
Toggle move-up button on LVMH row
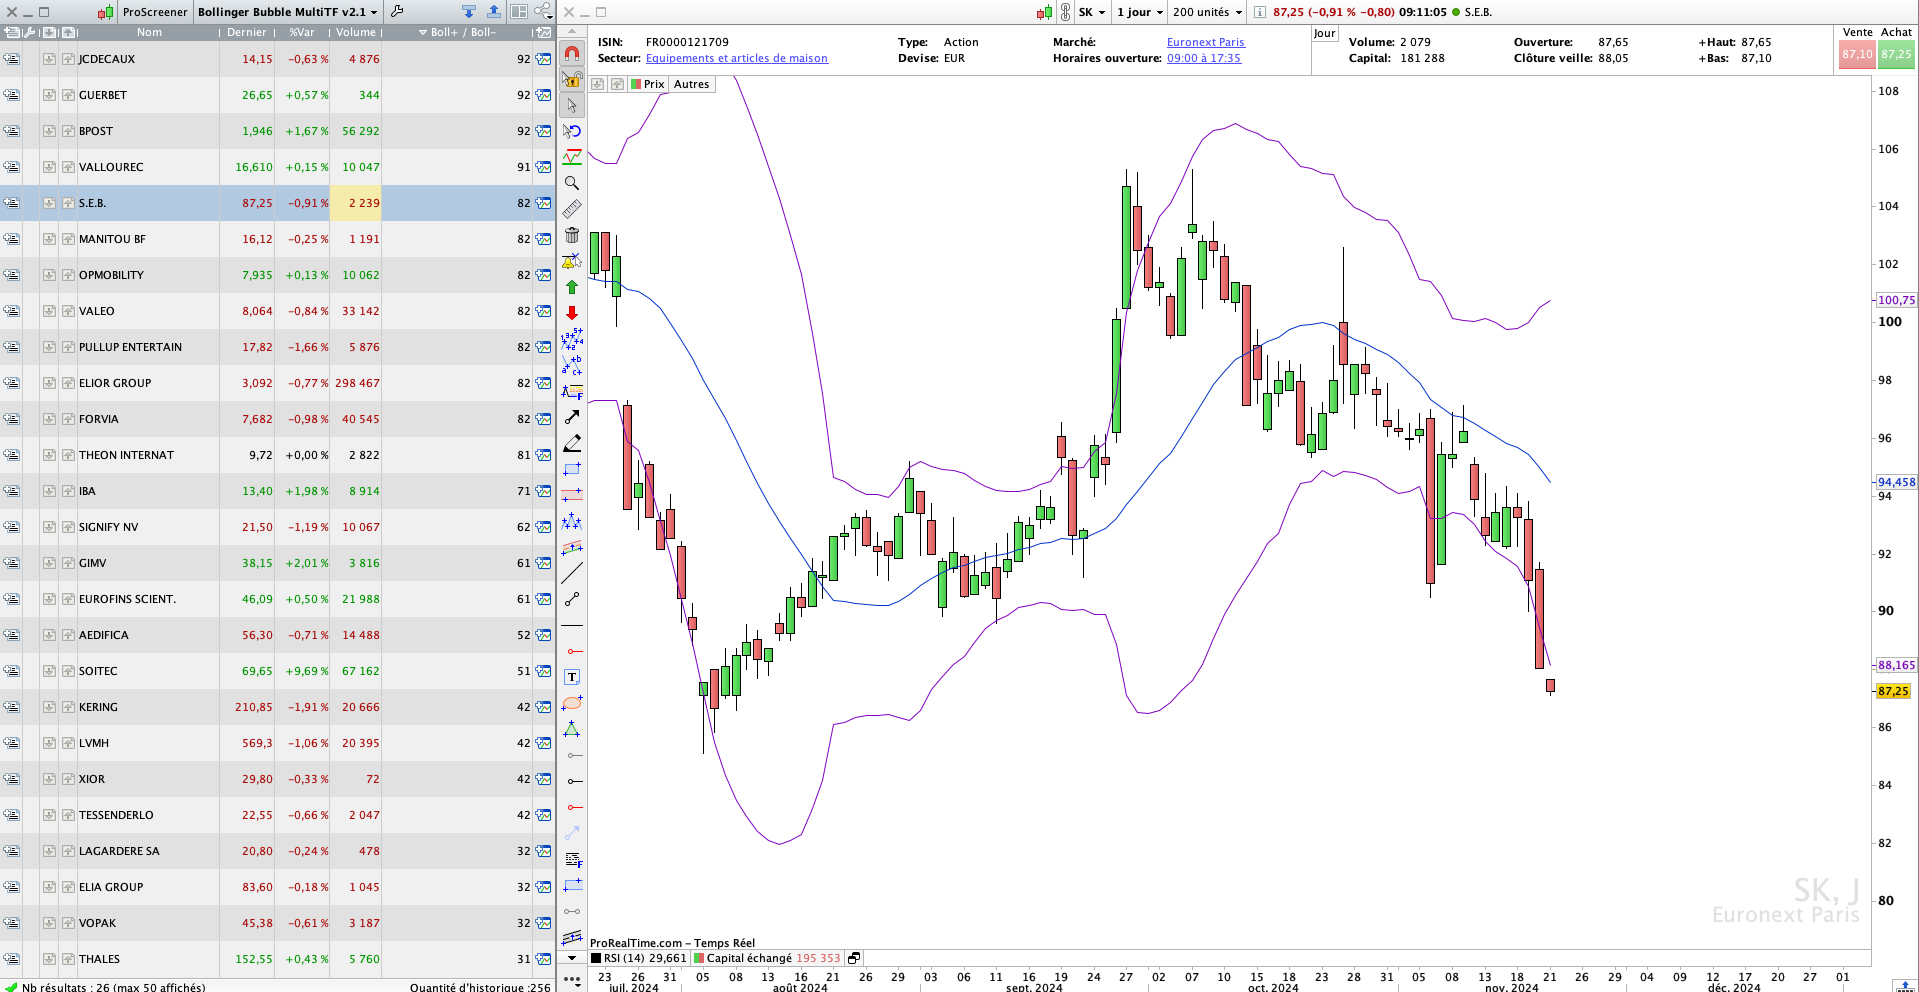coord(68,743)
